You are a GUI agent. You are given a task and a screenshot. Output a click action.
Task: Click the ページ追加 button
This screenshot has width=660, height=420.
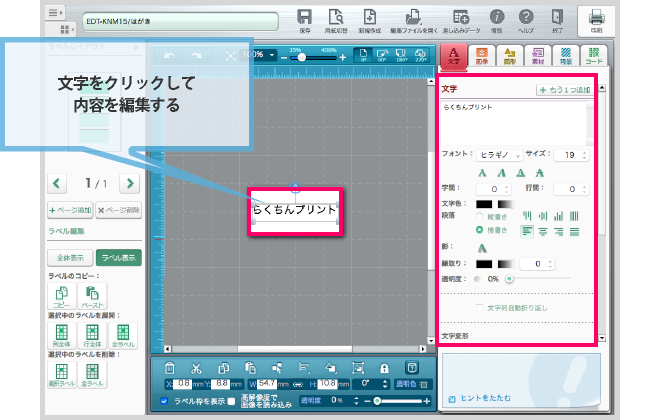[x=70, y=210]
